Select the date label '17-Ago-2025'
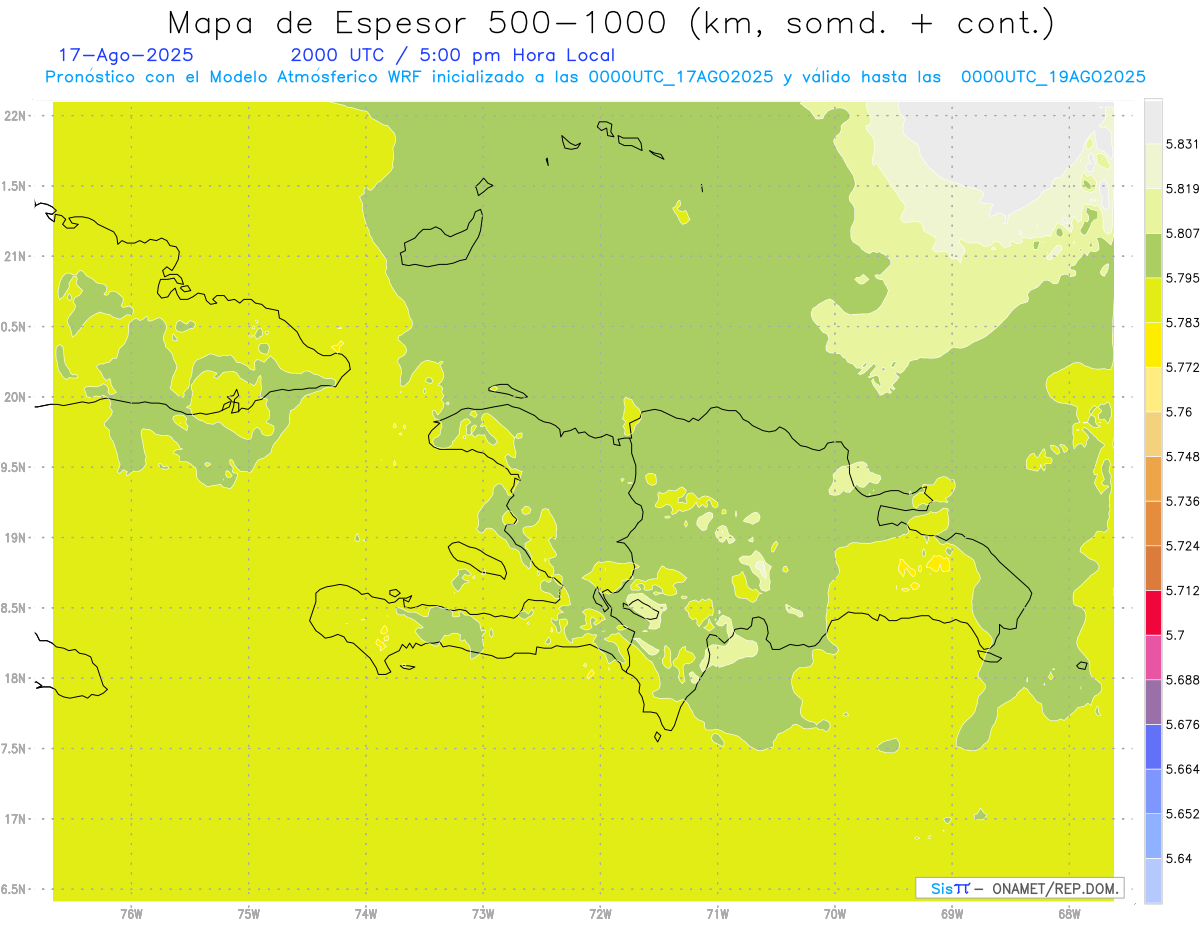 (126, 55)
